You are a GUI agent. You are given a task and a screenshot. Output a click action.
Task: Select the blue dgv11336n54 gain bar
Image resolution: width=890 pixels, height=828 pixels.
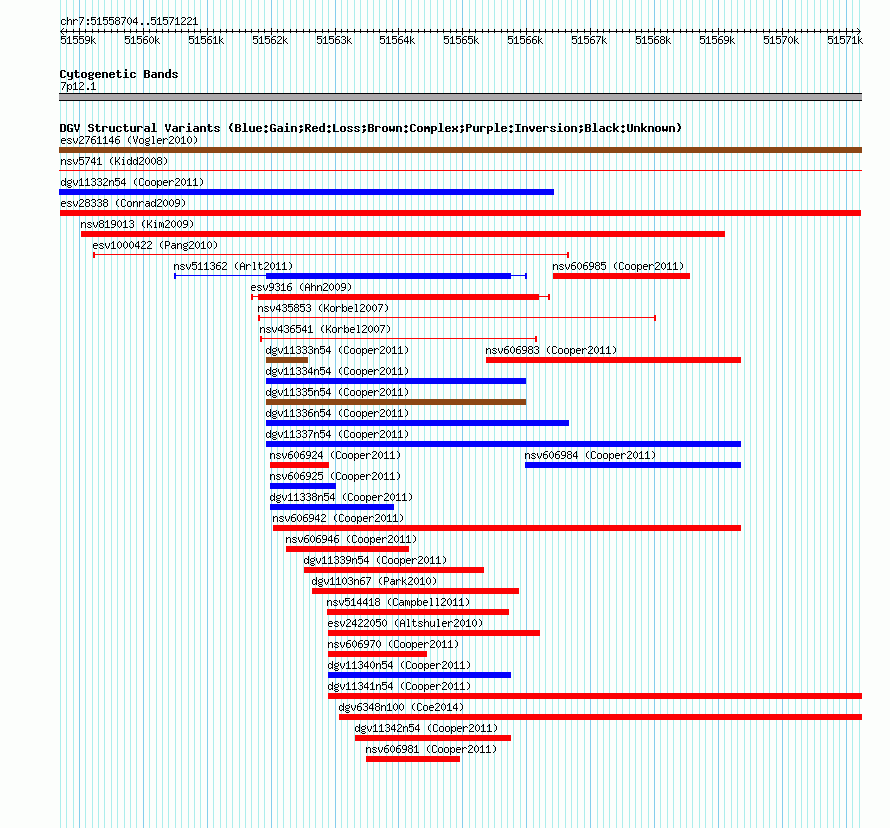(x=417, y=423)
